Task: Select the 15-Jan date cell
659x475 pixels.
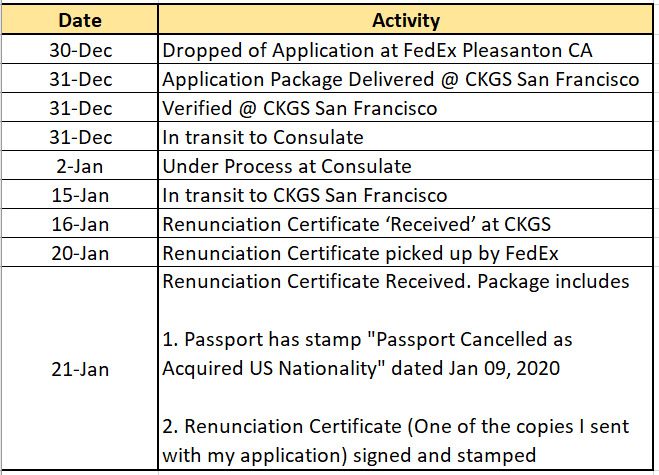Action: coord(80,195)
